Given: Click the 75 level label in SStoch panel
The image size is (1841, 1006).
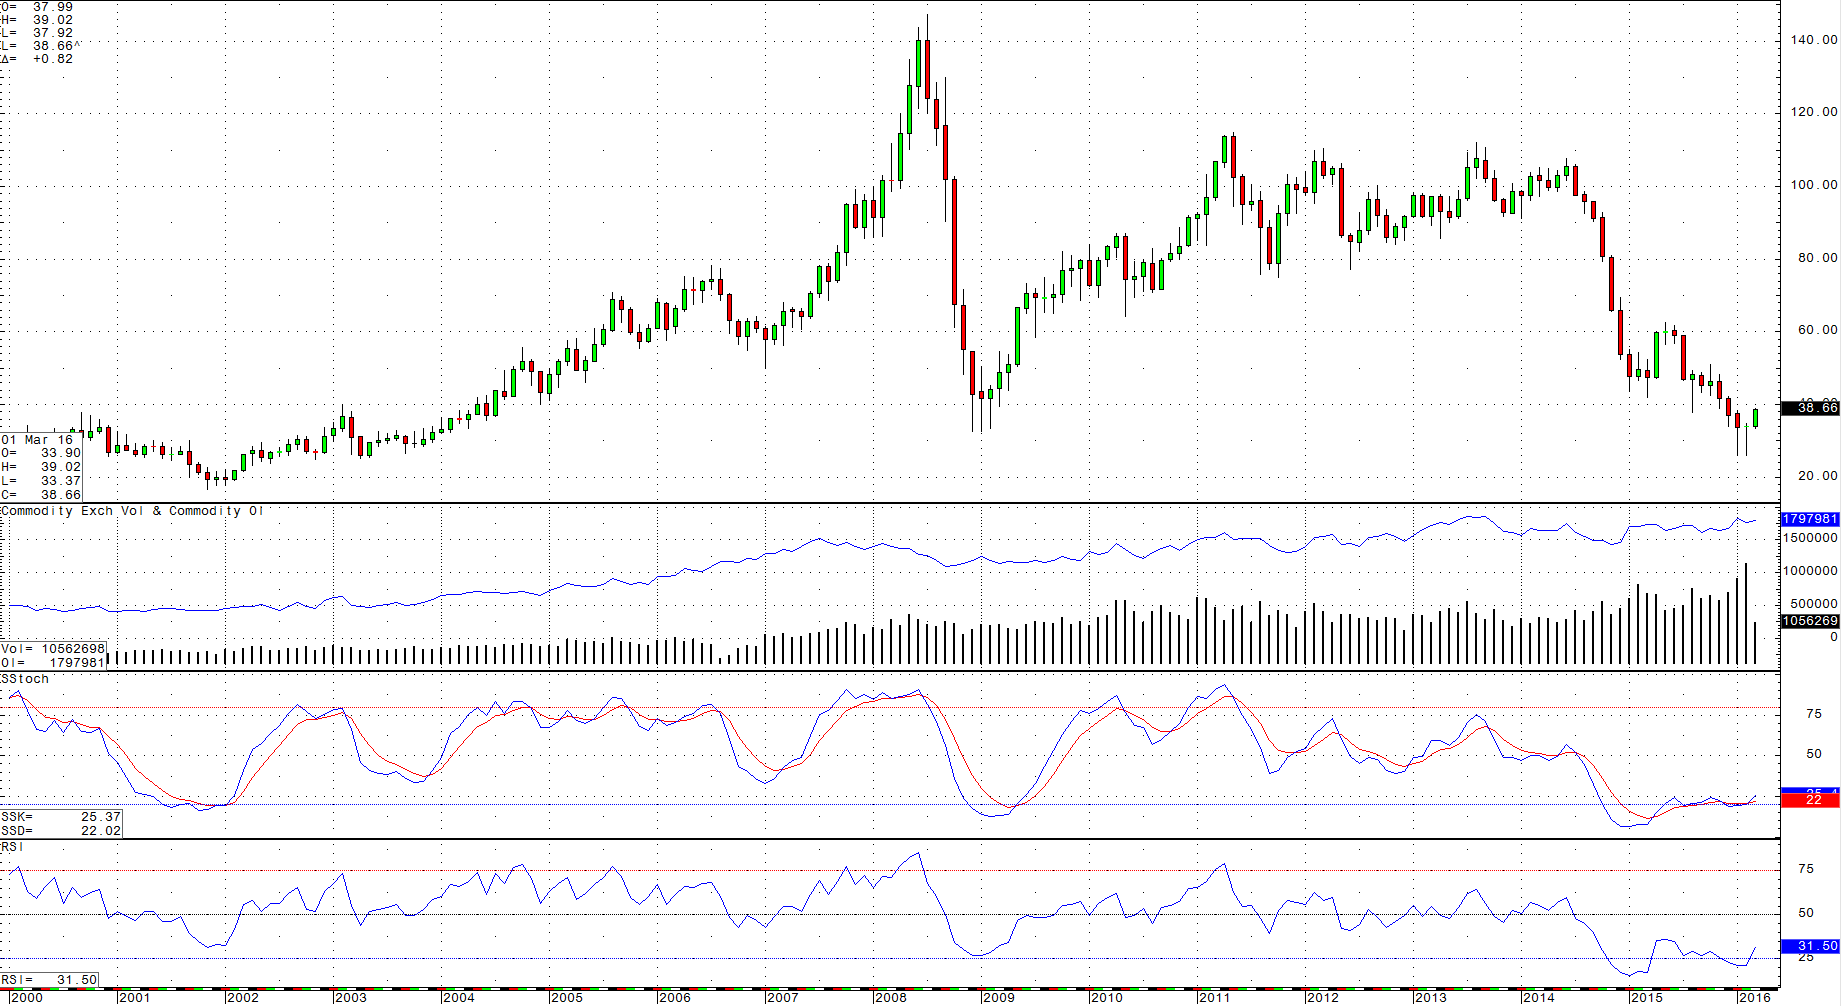Looking at the screenshot, I should click(x=1814, y=714).
